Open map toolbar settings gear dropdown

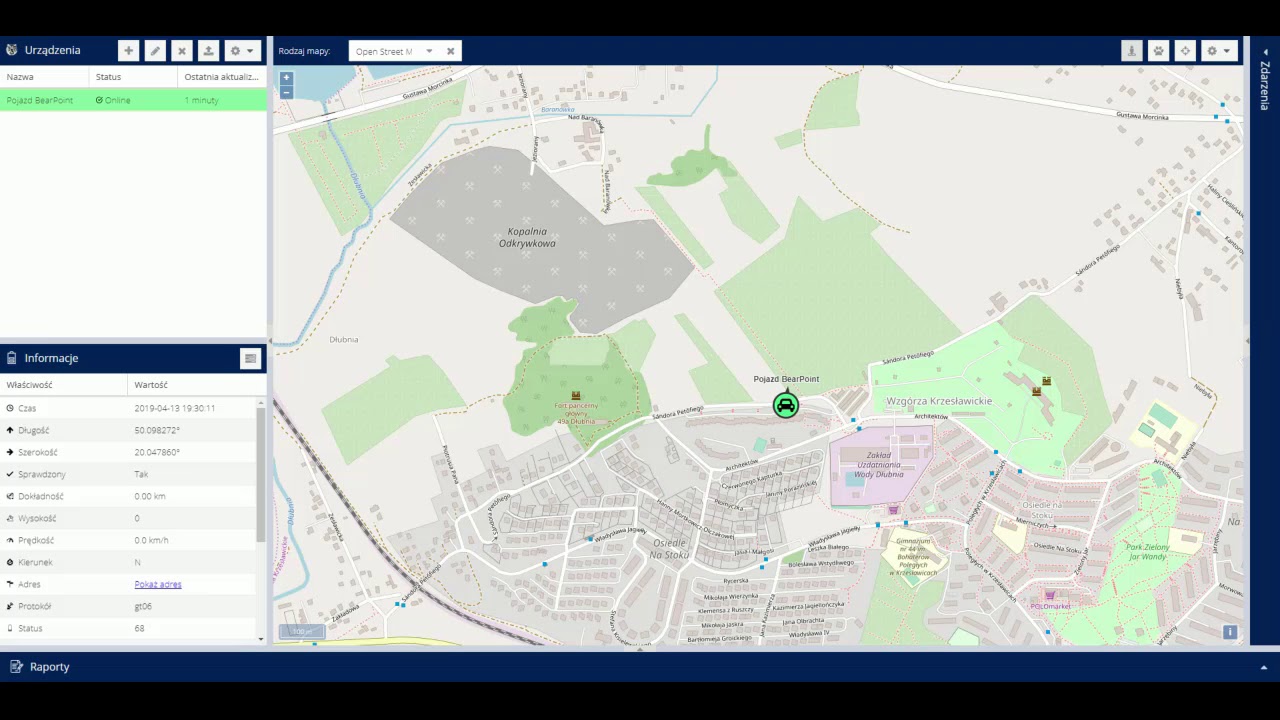tap(1219, 51)
